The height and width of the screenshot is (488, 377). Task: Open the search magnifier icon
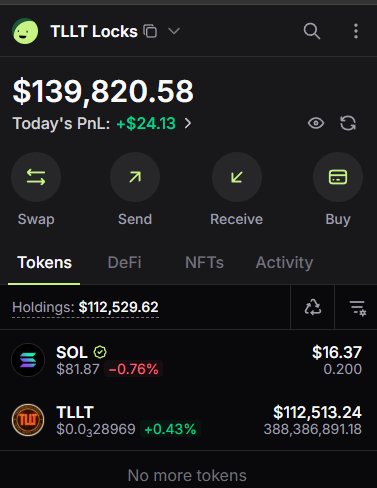312,31
